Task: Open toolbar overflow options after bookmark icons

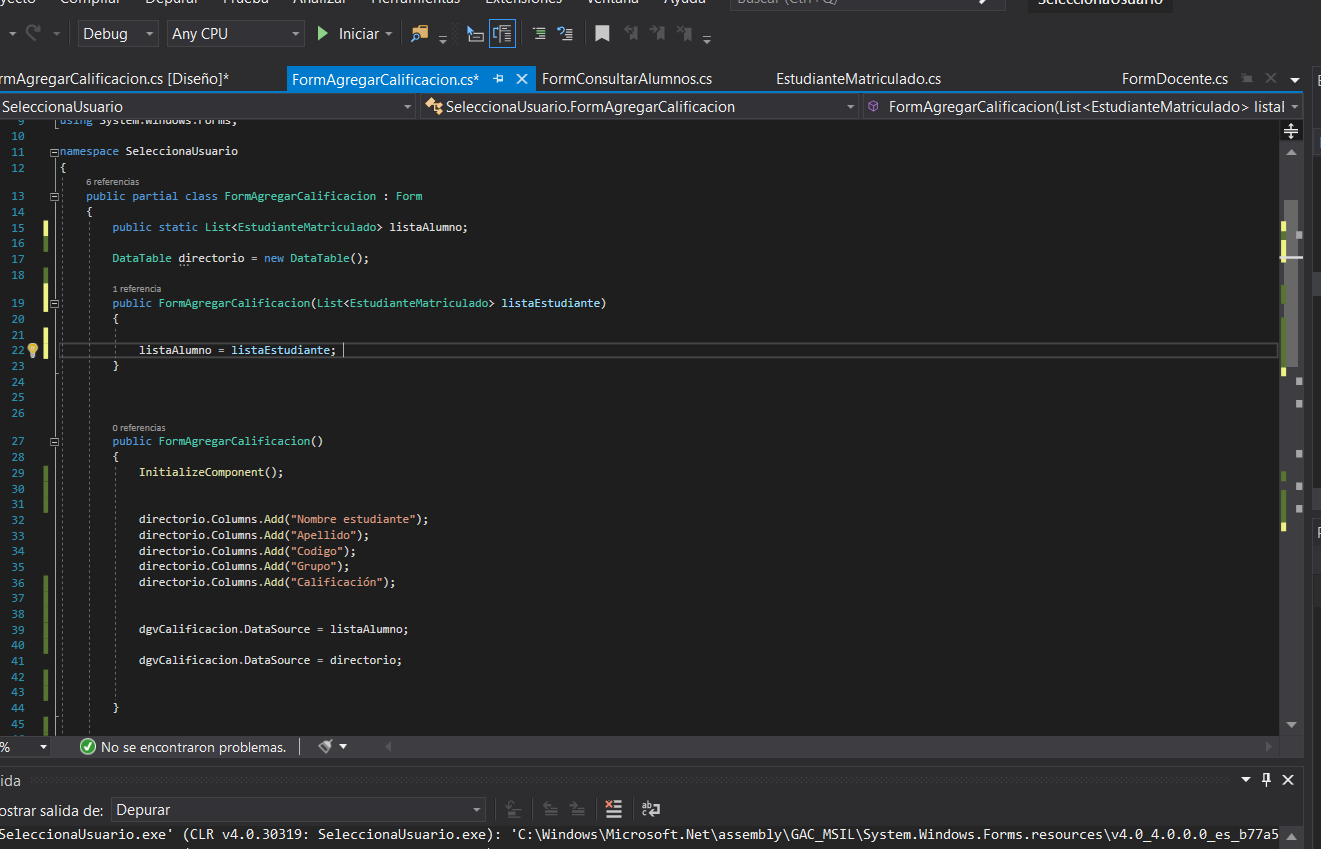Action: coord(707,39)
